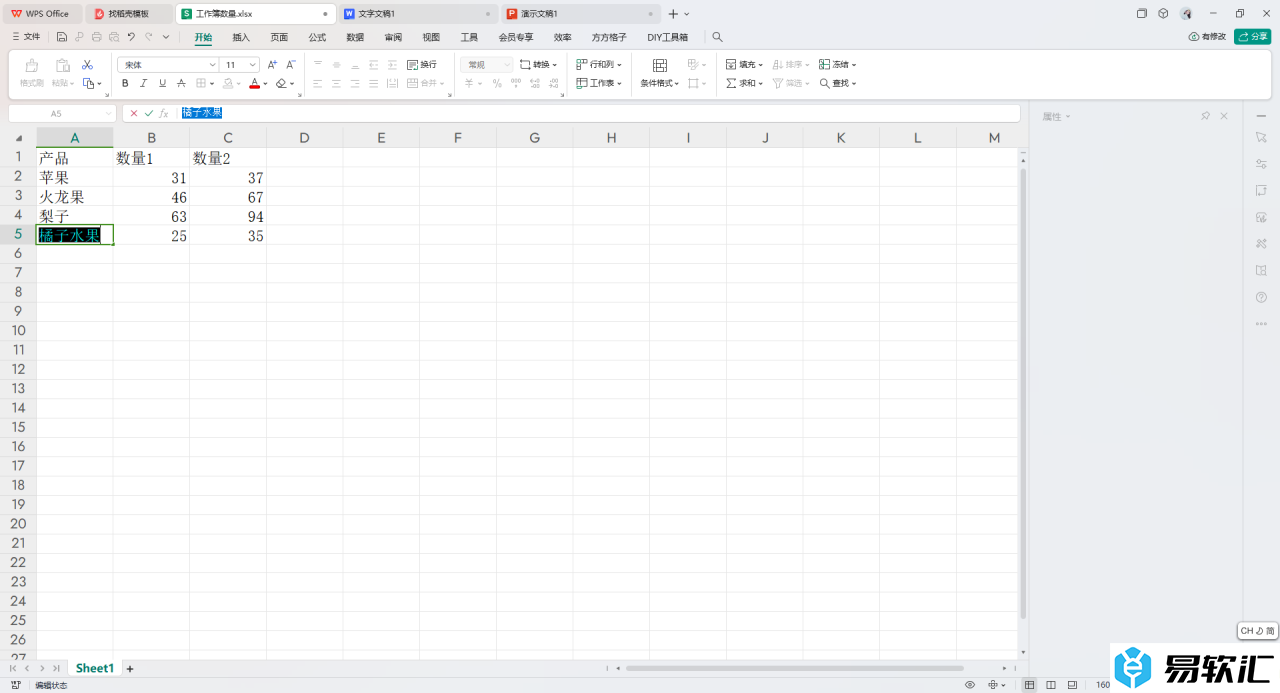Click the Cut scissors icon
Viewport: 1280px width, 693px height.
(87, 65)
